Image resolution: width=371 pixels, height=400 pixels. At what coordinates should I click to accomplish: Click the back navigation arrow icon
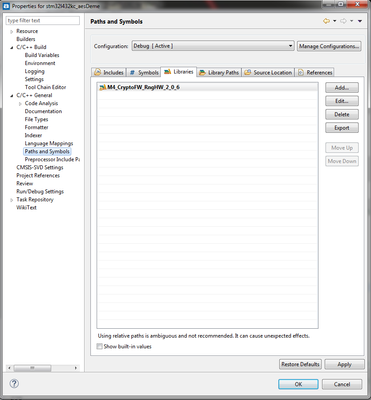coord(326,21)
